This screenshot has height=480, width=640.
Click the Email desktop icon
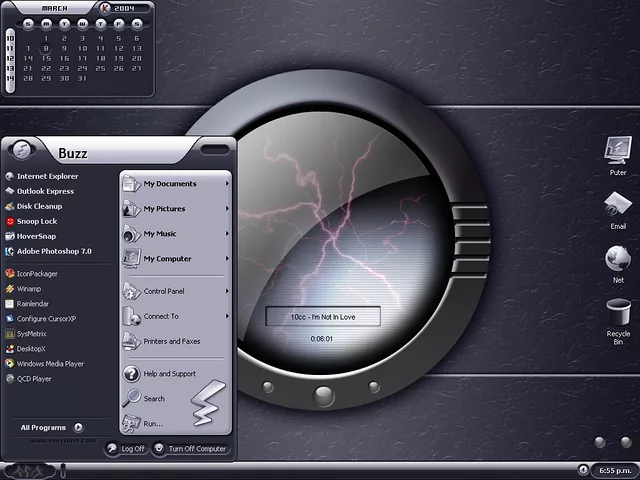tap(618, 206)
